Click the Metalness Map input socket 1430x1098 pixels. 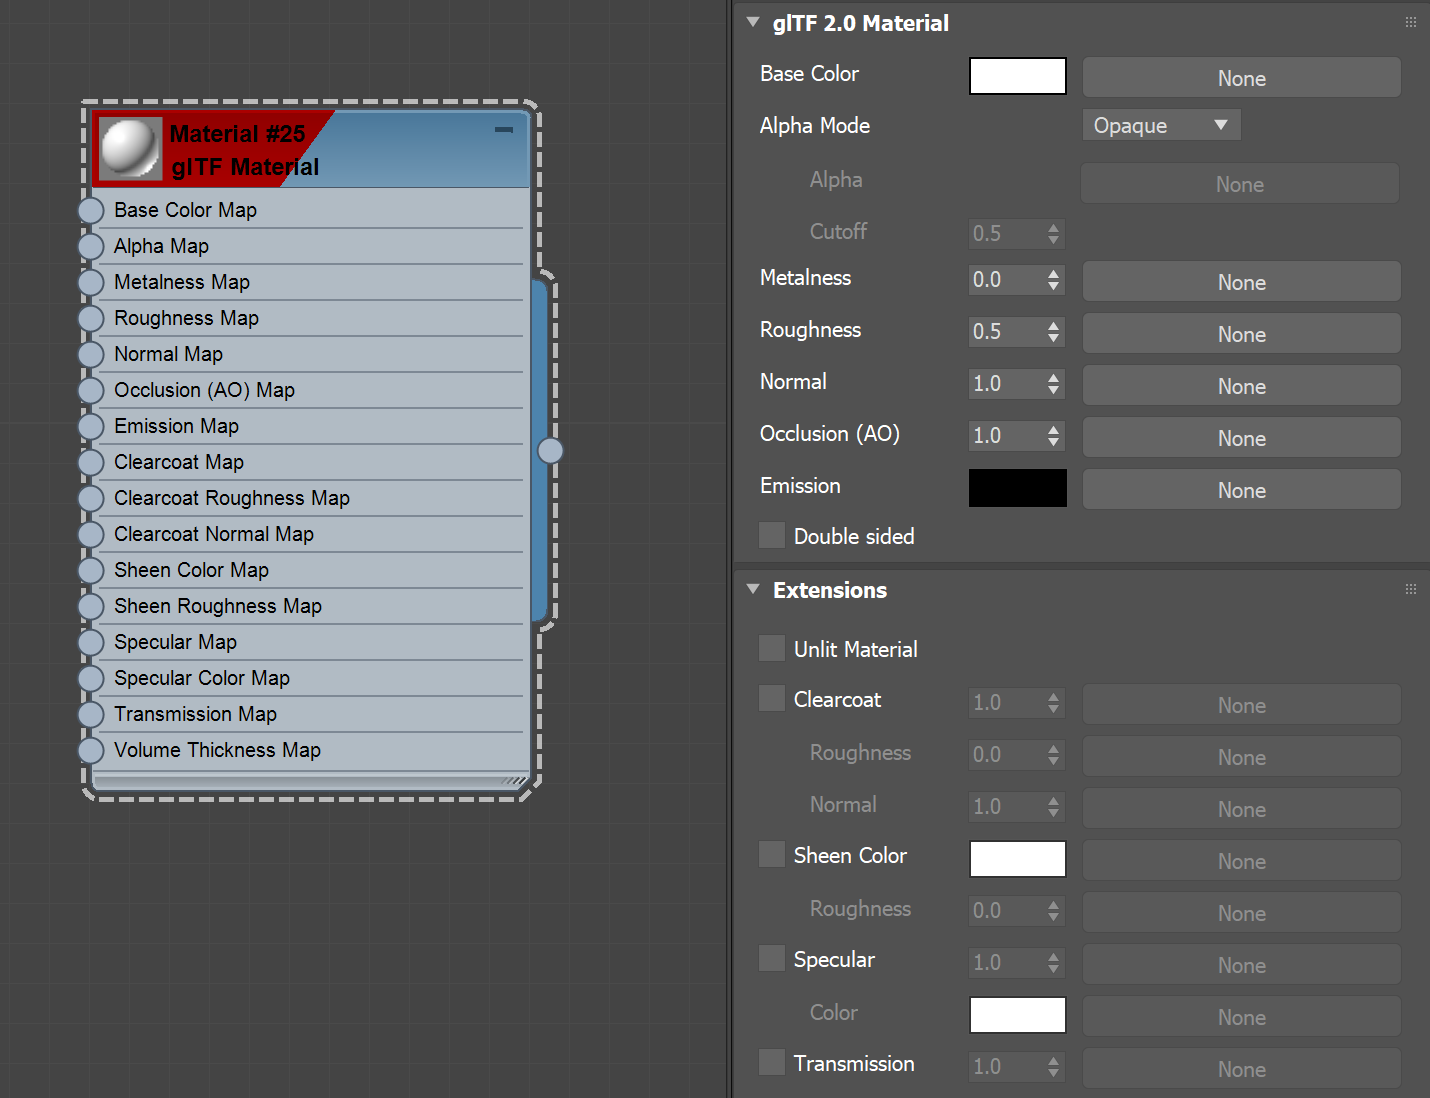91,282
